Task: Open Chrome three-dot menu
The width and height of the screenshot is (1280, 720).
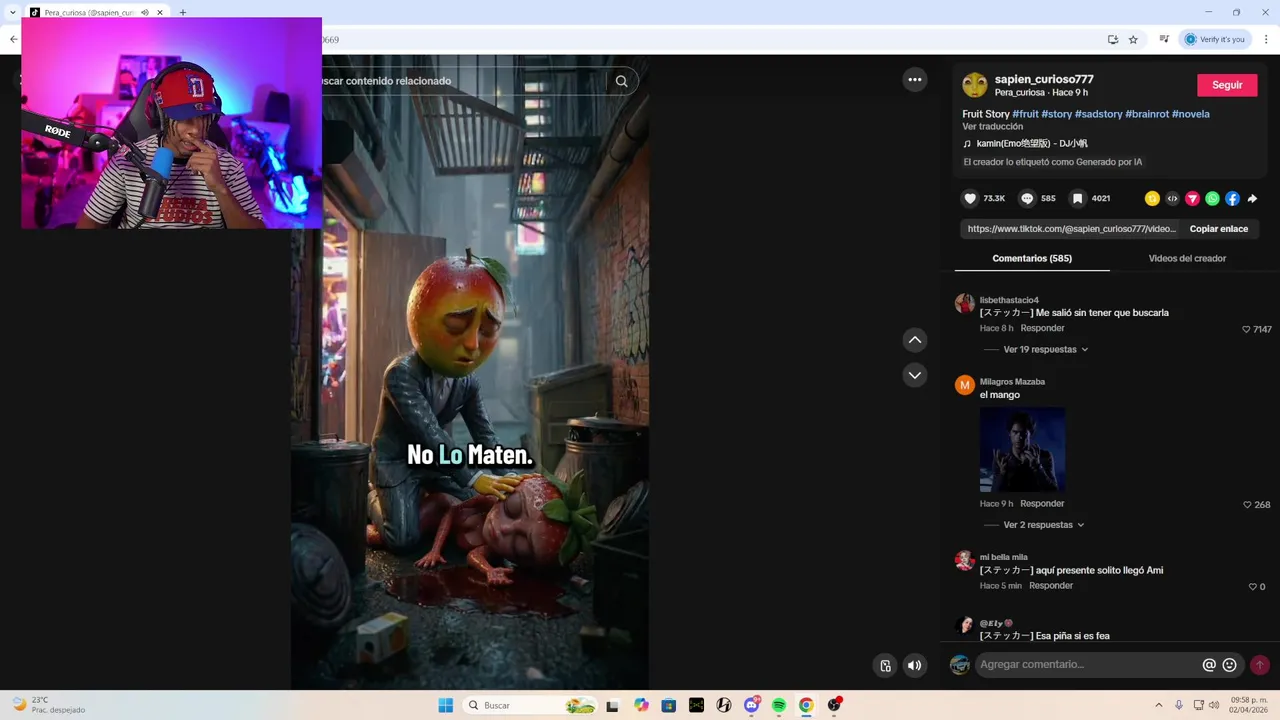Action: (x=1266, y=39)
